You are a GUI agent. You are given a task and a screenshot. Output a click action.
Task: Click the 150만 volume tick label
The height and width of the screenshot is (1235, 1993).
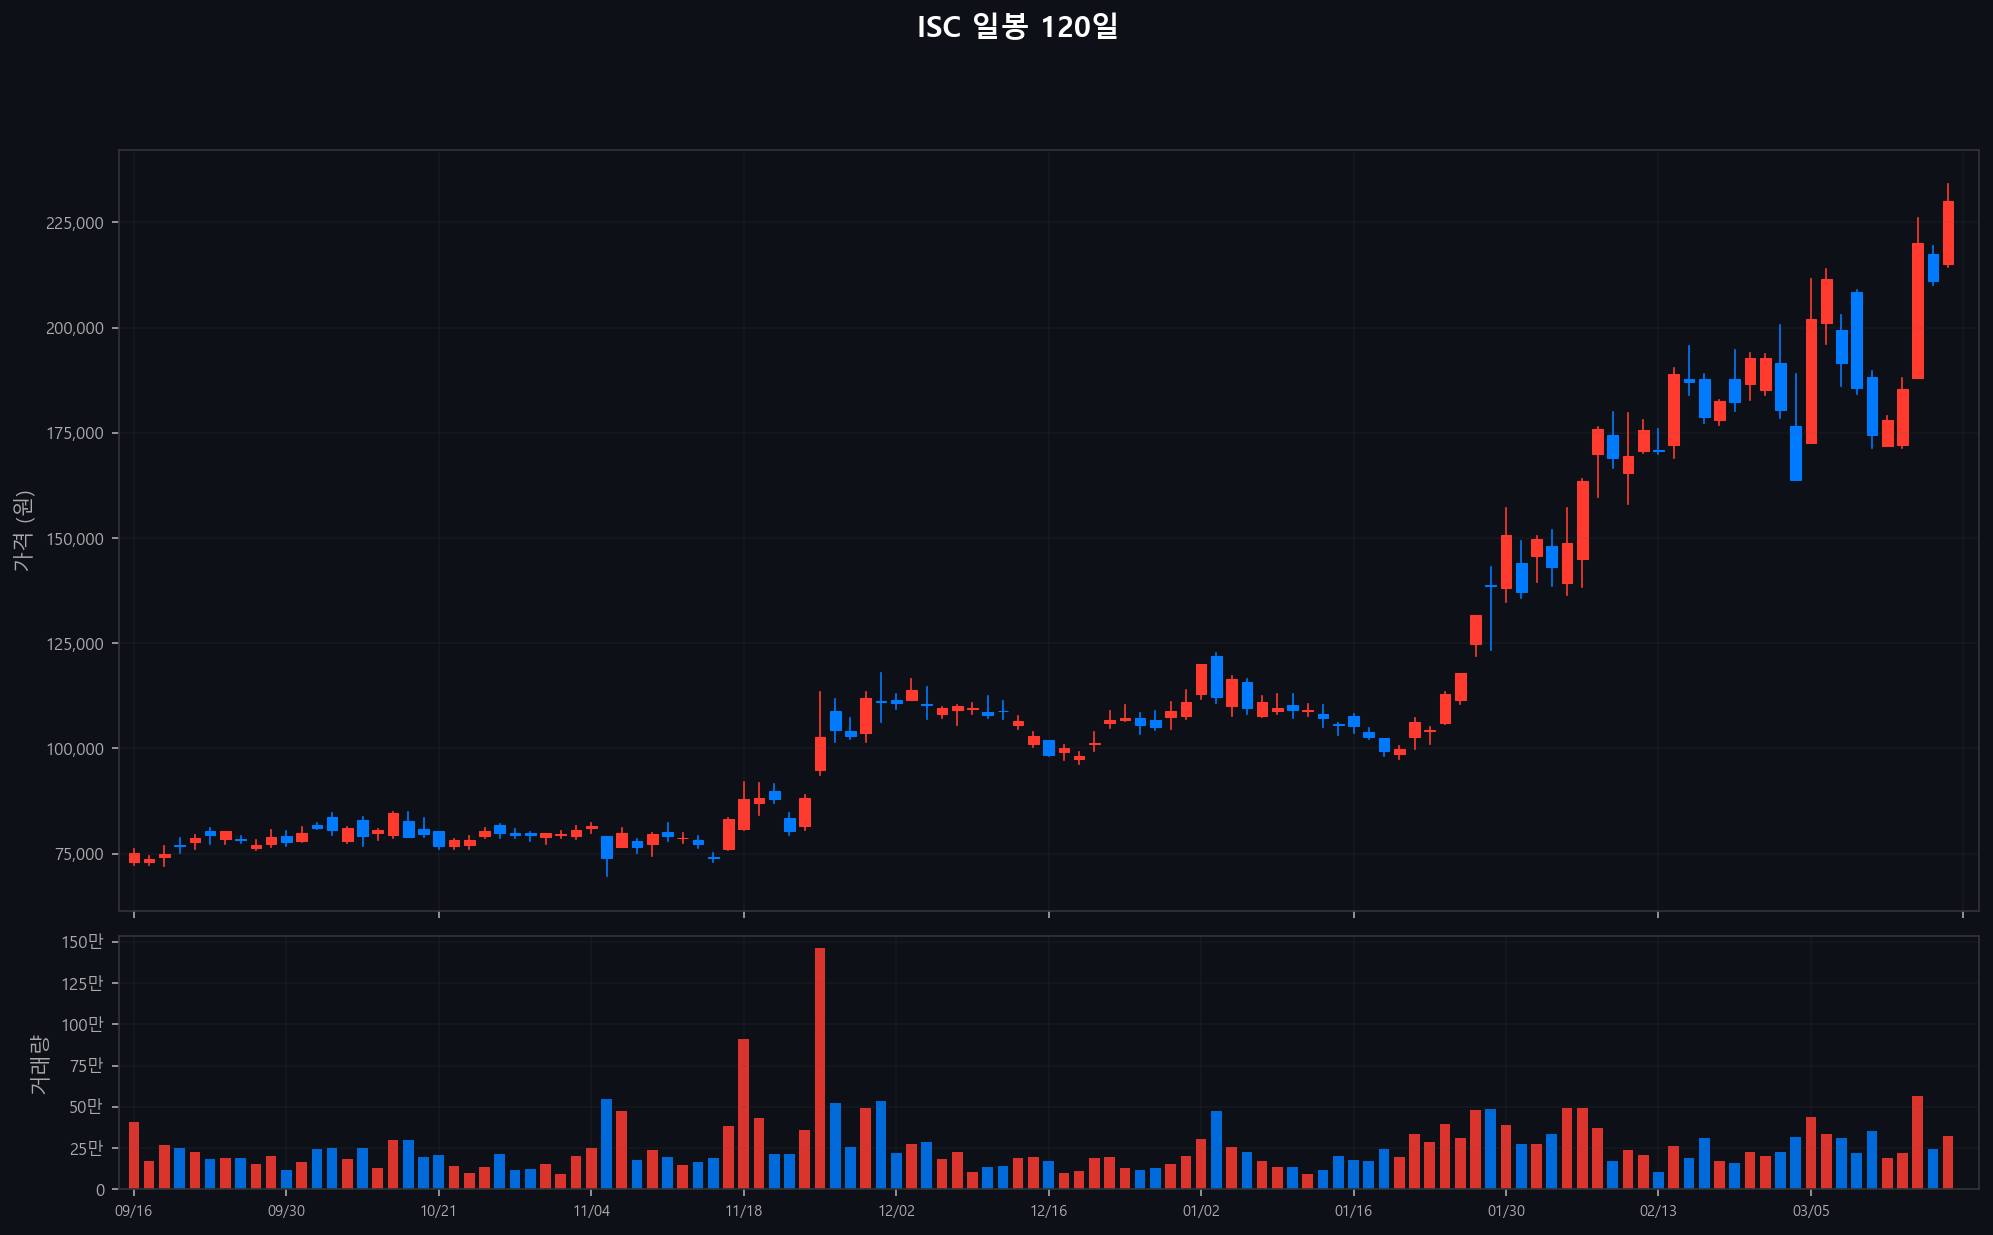pos(82,942)
